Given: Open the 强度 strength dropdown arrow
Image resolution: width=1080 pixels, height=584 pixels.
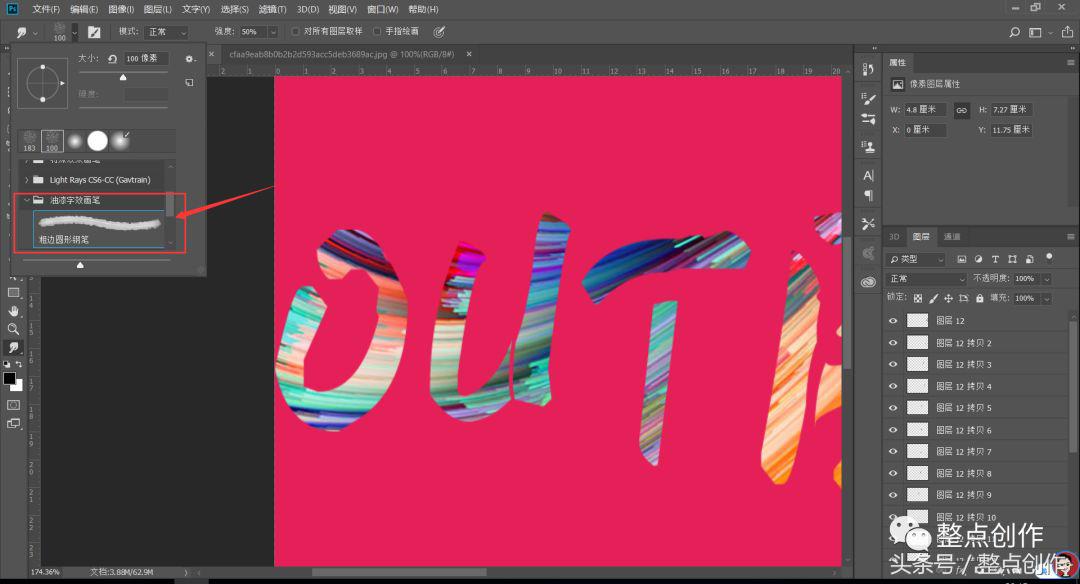Looking at the screenshot, I should coord(272,32).
